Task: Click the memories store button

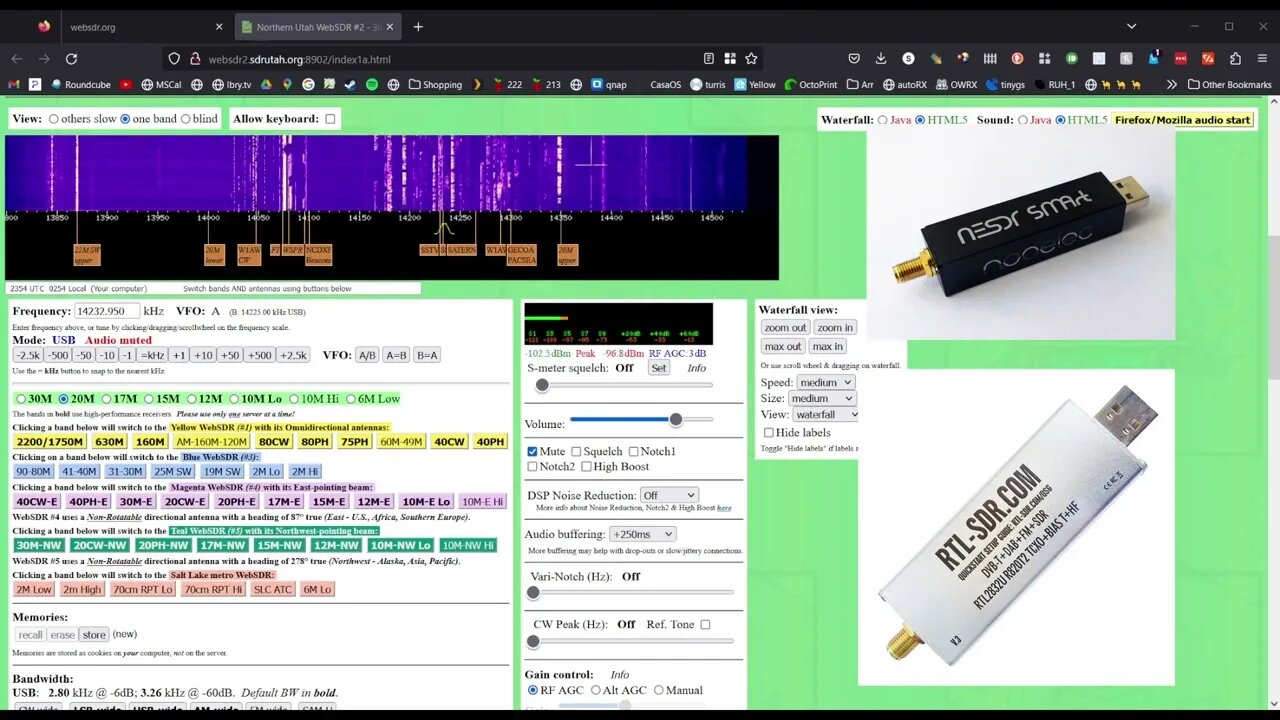Action: (x=94, y=634)
